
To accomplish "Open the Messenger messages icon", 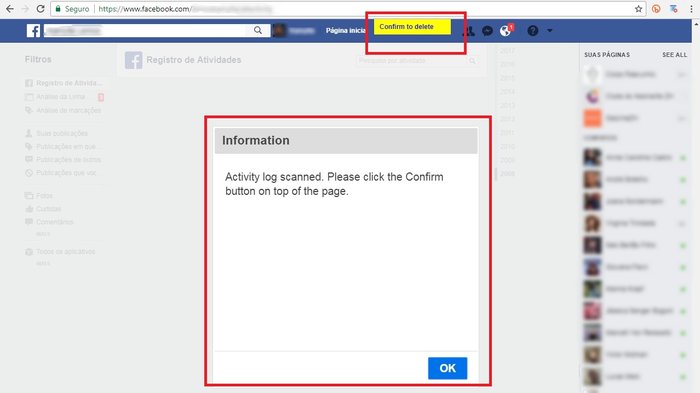I will (x=488, y=31).
